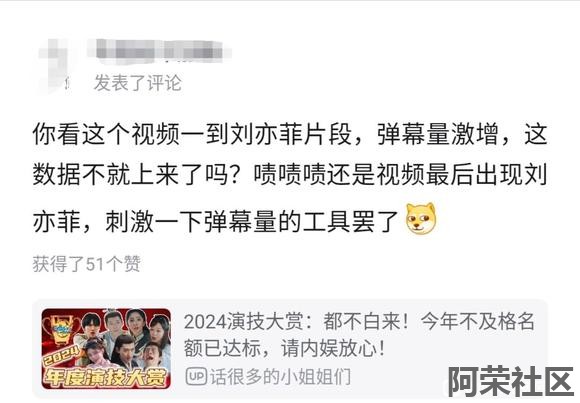Open uploader 话很多的小姐姐们

[x=280, y=377]
